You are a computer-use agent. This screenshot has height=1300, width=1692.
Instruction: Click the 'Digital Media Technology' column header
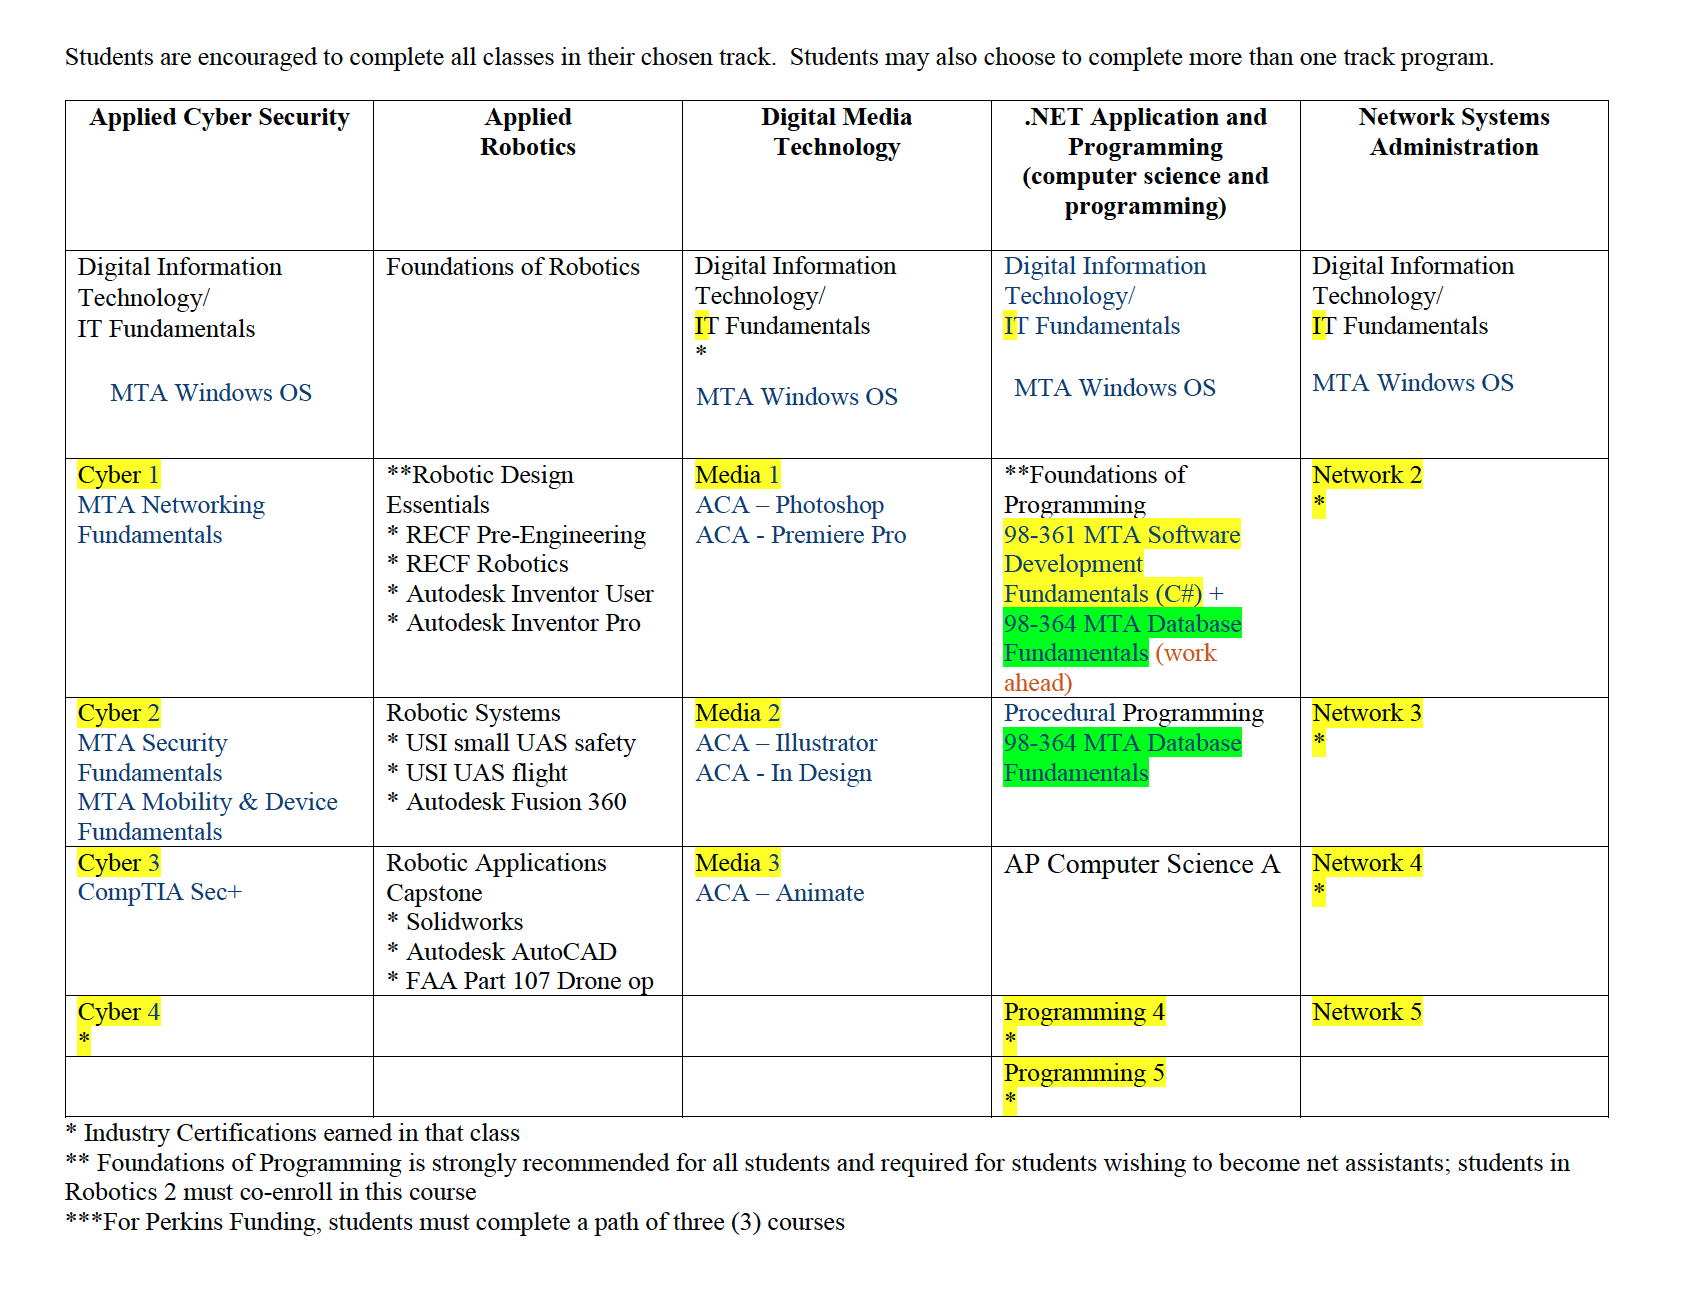click(x=836, y=132)
